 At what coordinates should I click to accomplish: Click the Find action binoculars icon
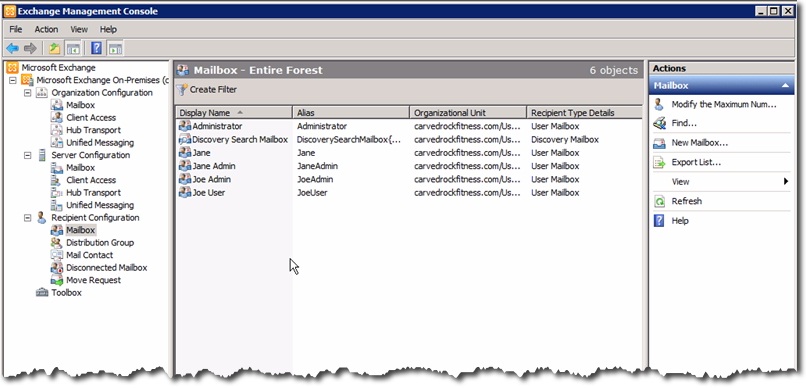[659, 124]
